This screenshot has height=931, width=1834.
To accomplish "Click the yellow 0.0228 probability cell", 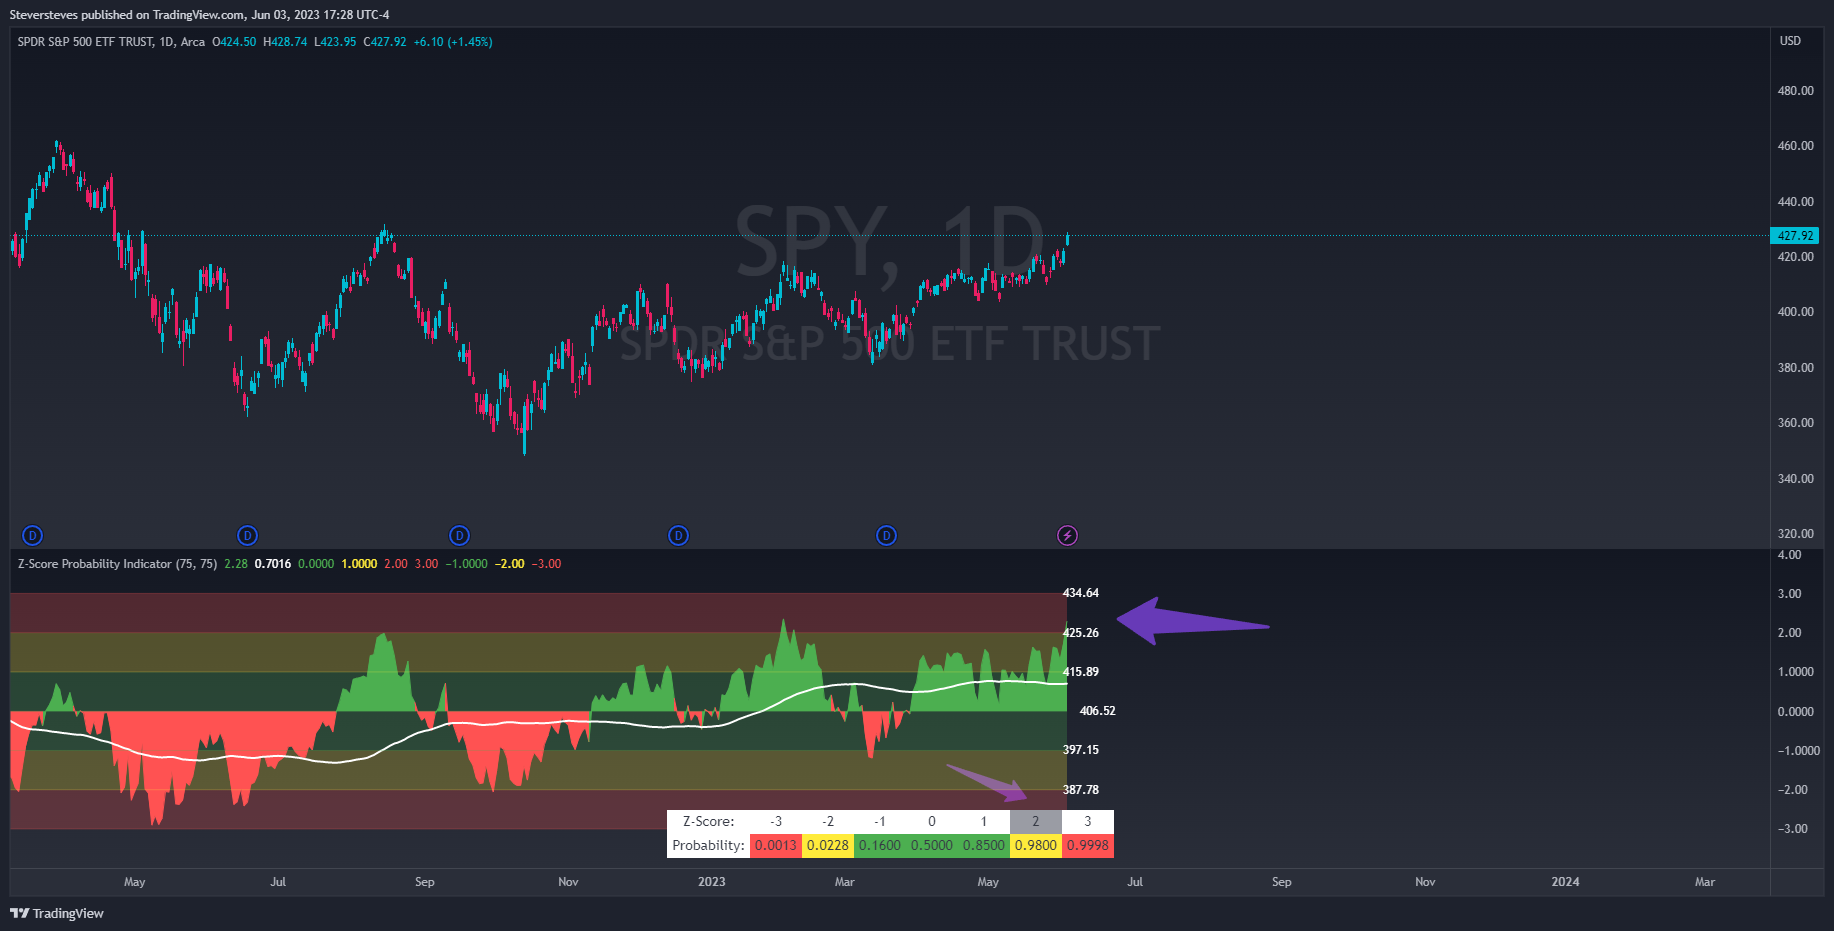I will (828, 845).
